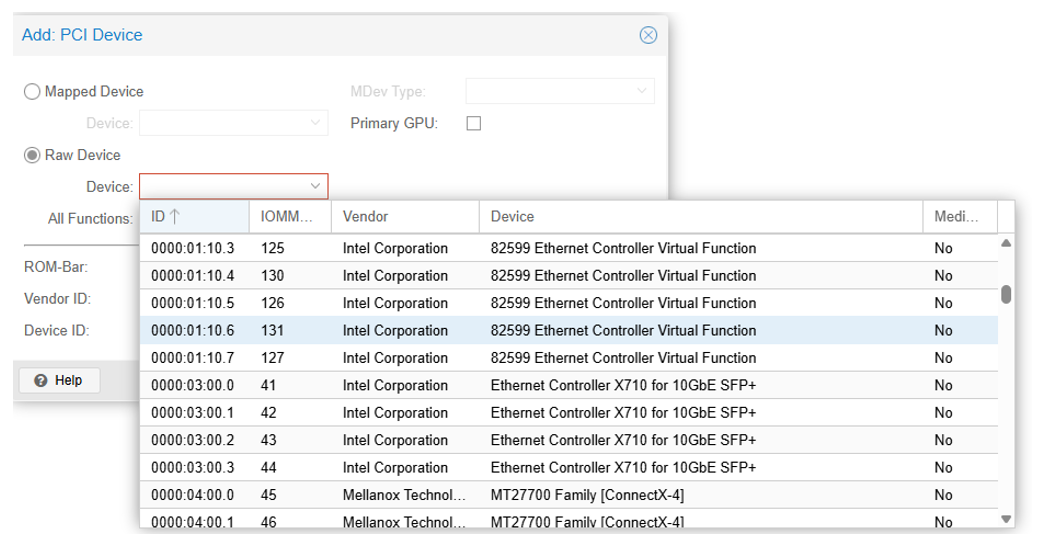This screenshot has width=1037, height=543.
Task: Click MT27700 Family [ConnectX-4] in row 0000:04:00.0
Action: pos(587,495)
